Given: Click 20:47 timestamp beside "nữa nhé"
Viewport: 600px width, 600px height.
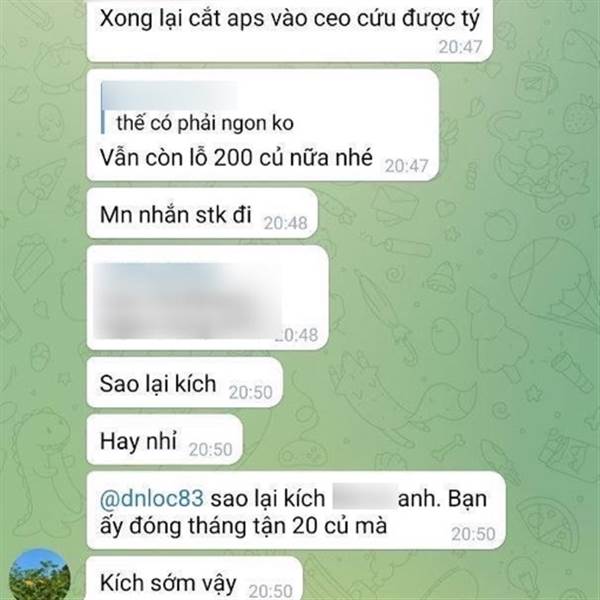Looking at the screenshot, I should pos(406,166).
